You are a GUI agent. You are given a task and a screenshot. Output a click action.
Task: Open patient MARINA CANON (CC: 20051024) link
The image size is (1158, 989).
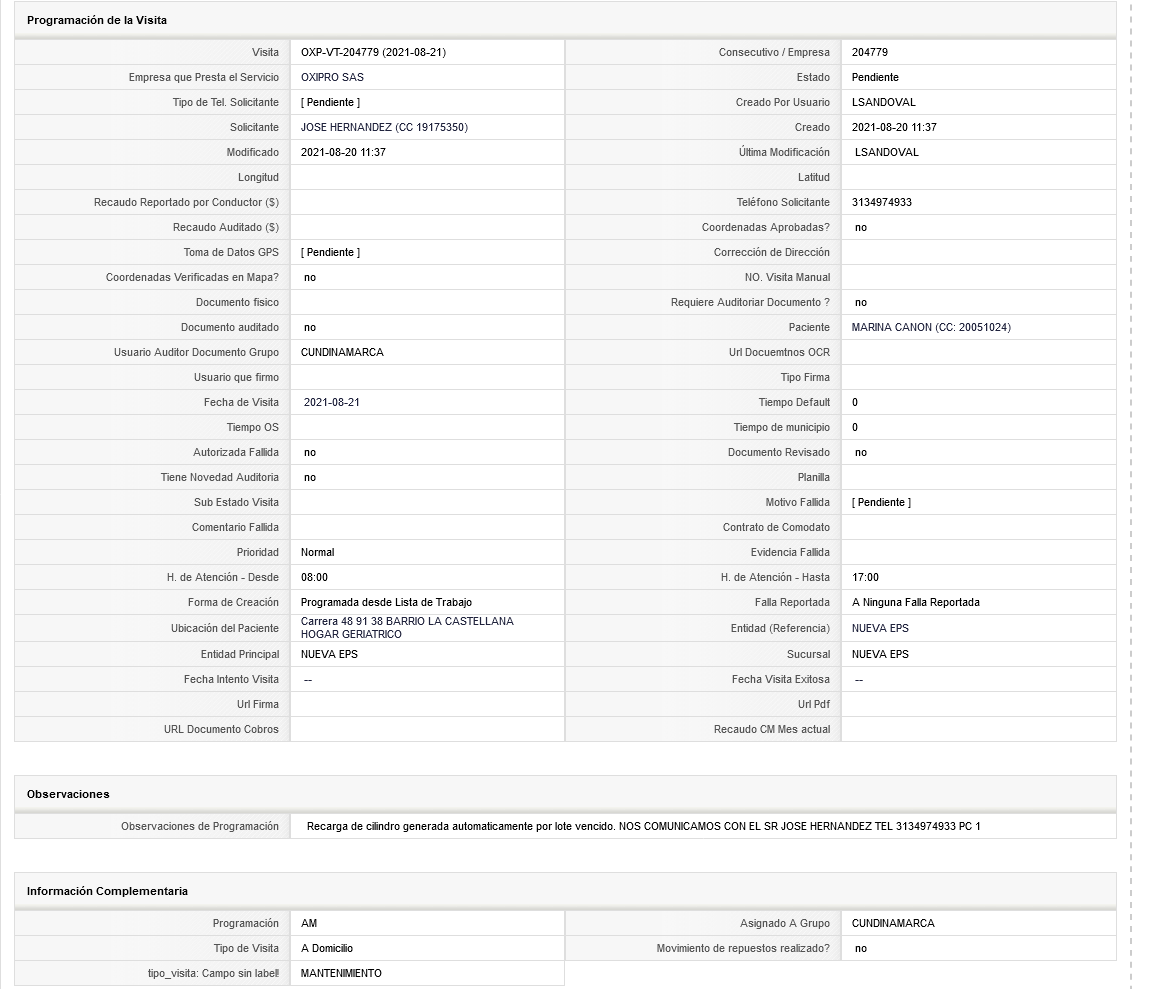point(931,327)
